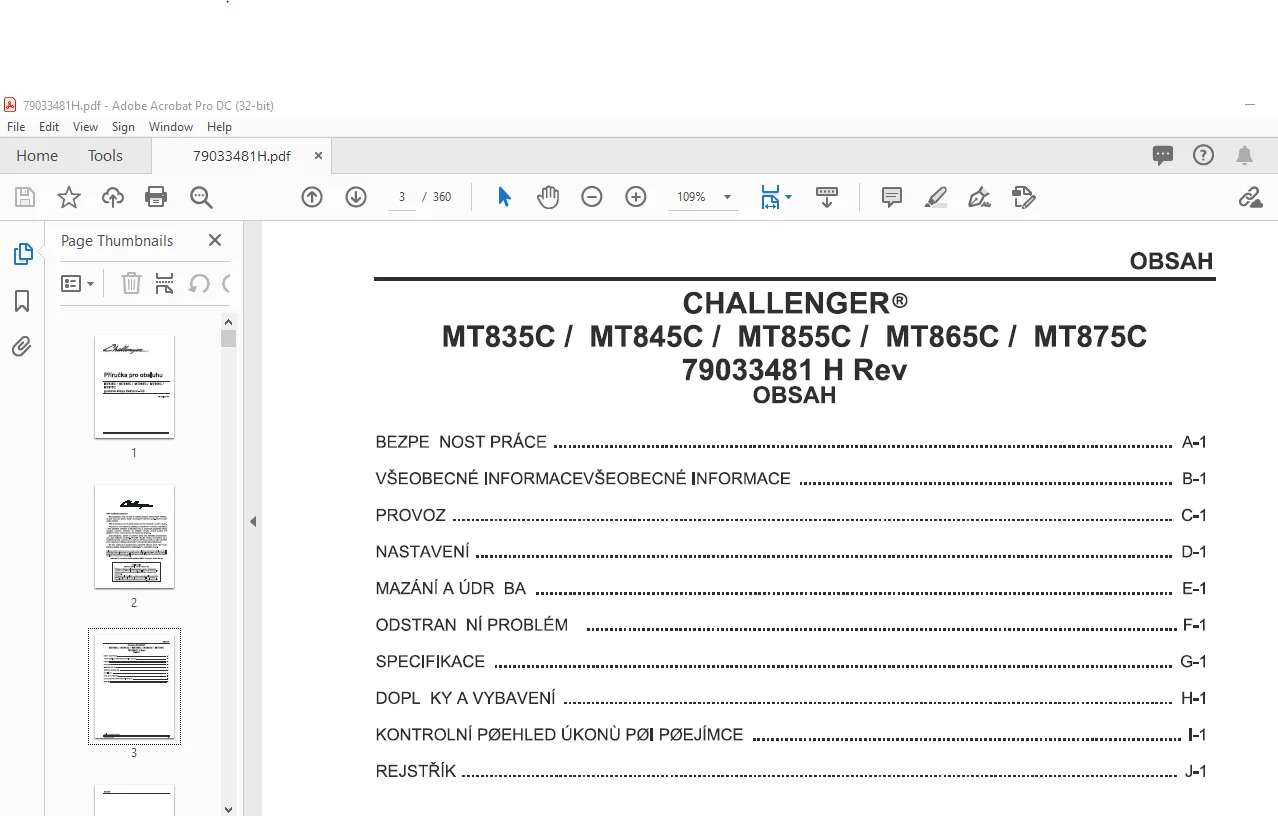Choose the arrow selection tool
This screenshot has width=1278, height=816.
[504, 197]
